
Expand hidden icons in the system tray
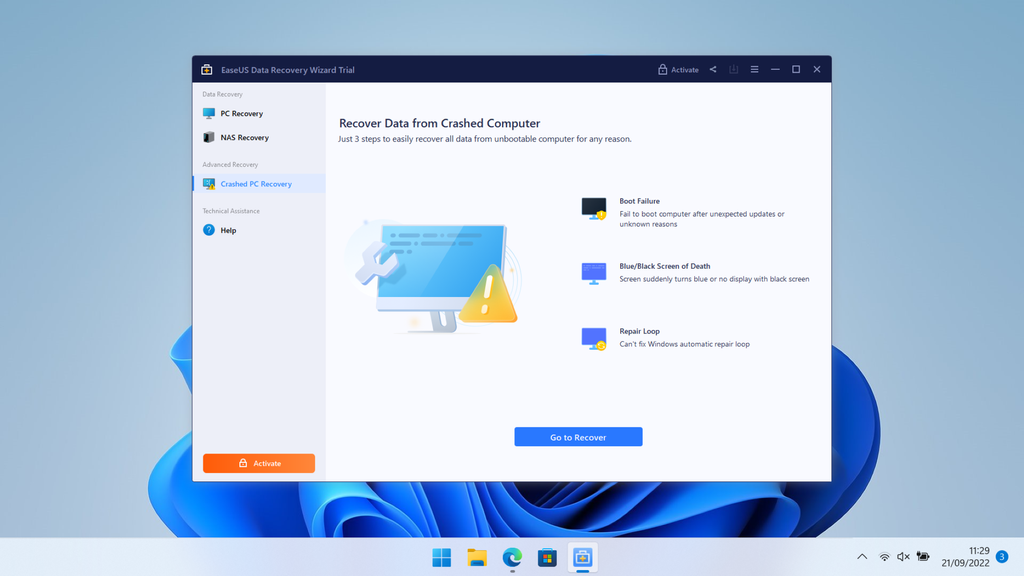click(x=862, y=557)
